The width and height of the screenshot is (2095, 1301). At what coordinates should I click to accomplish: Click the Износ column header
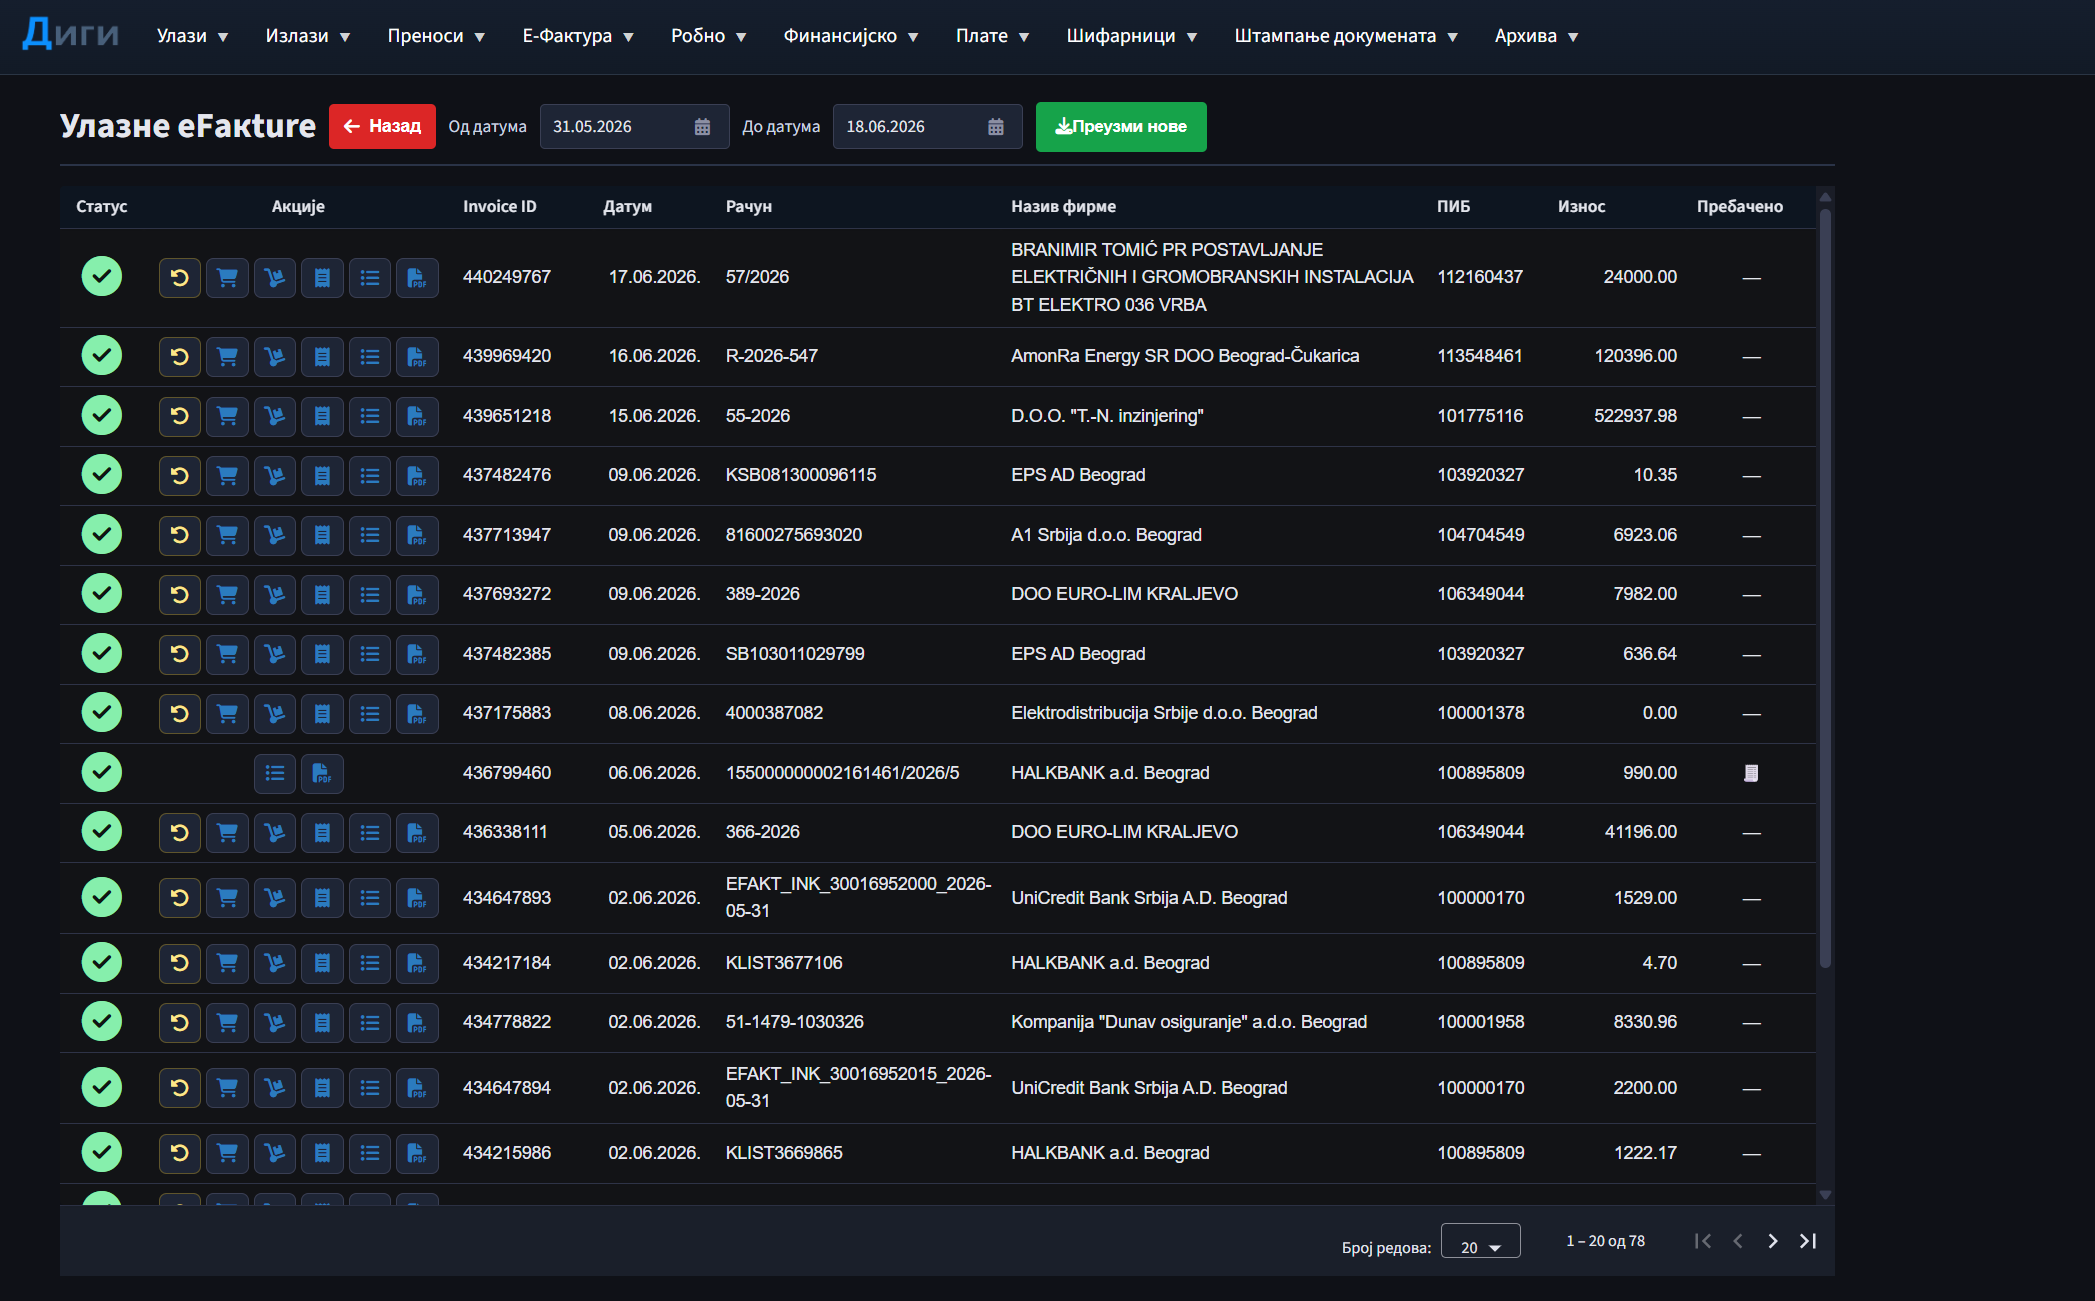pyautogui.click(x=1581, y=207)
